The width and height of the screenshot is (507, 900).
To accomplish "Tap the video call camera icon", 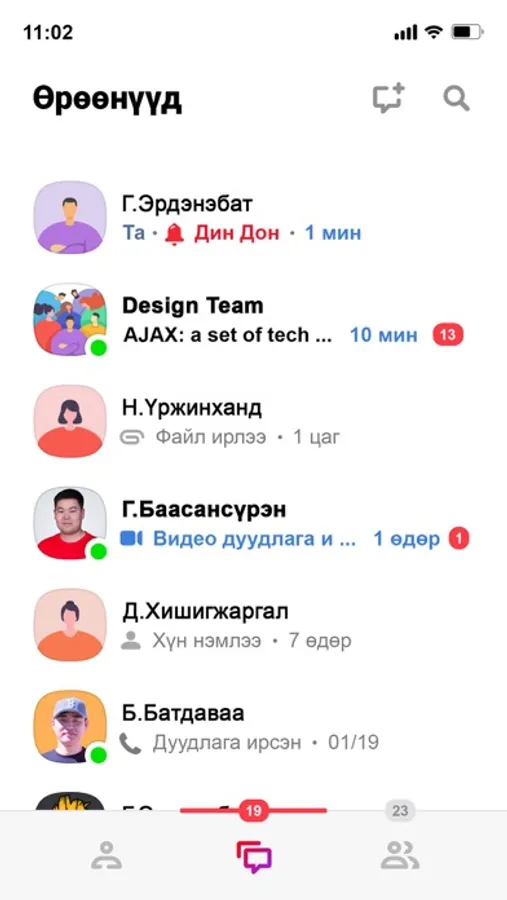I will [x=131, y=539].
